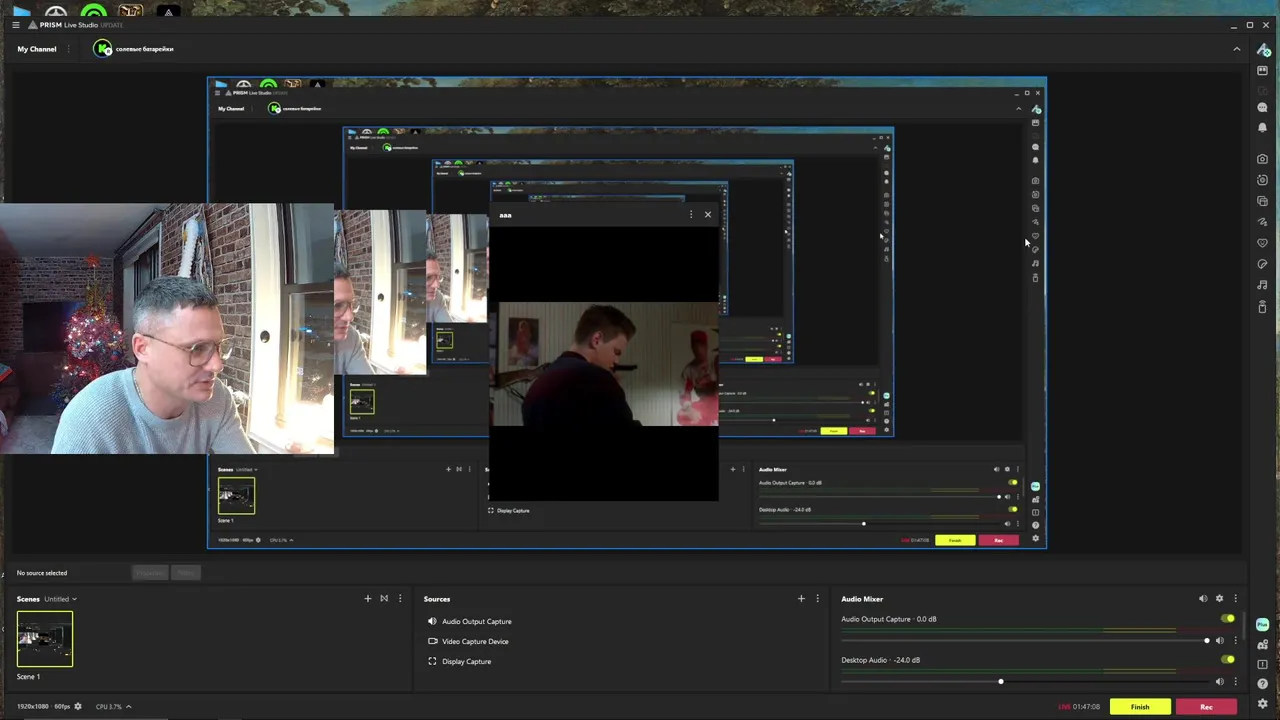The width and height of the screenshot is (1280, 720).
Task: Open the help question mark icon
Action: [x=1262, y=684]
